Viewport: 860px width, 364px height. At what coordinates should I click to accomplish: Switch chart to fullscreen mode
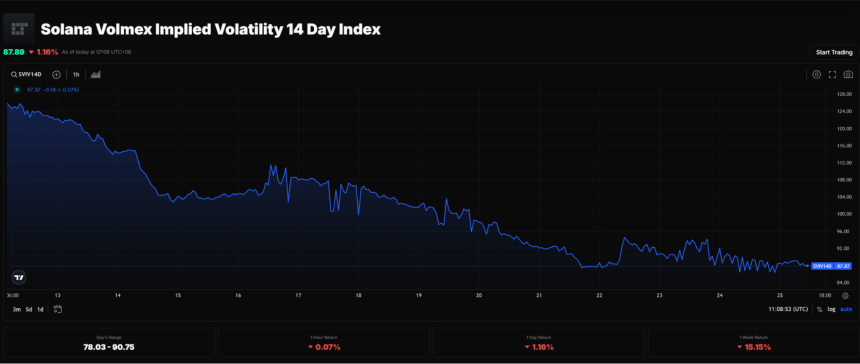pyautogui.click(x=832, y=75)
